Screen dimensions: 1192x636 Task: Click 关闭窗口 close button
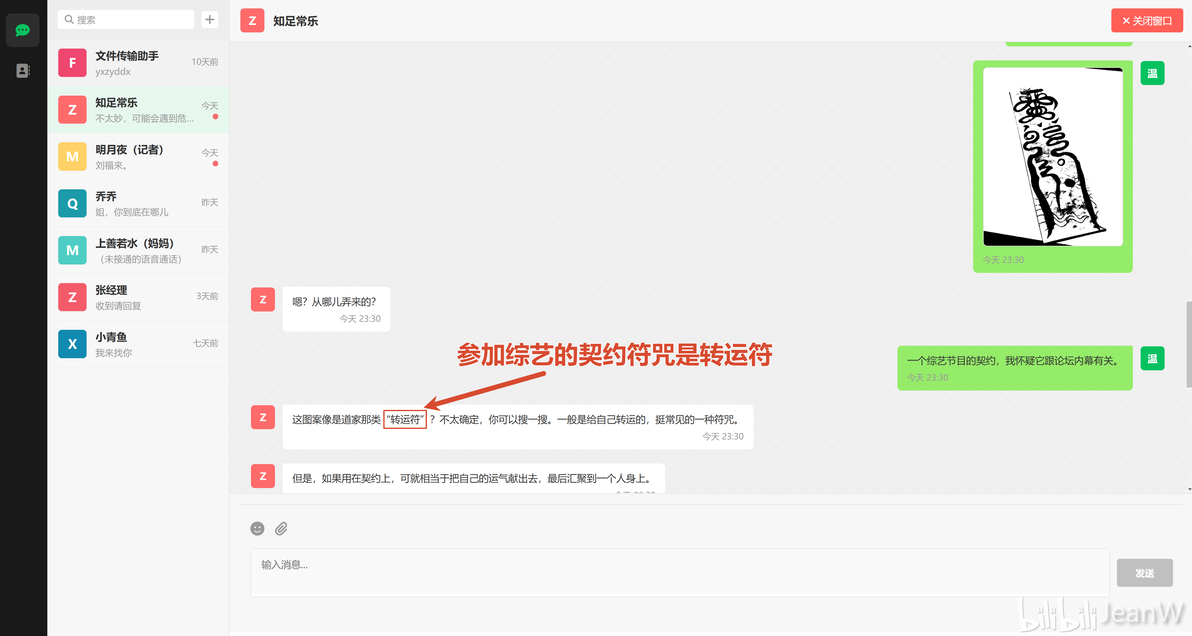(1146, 21)
